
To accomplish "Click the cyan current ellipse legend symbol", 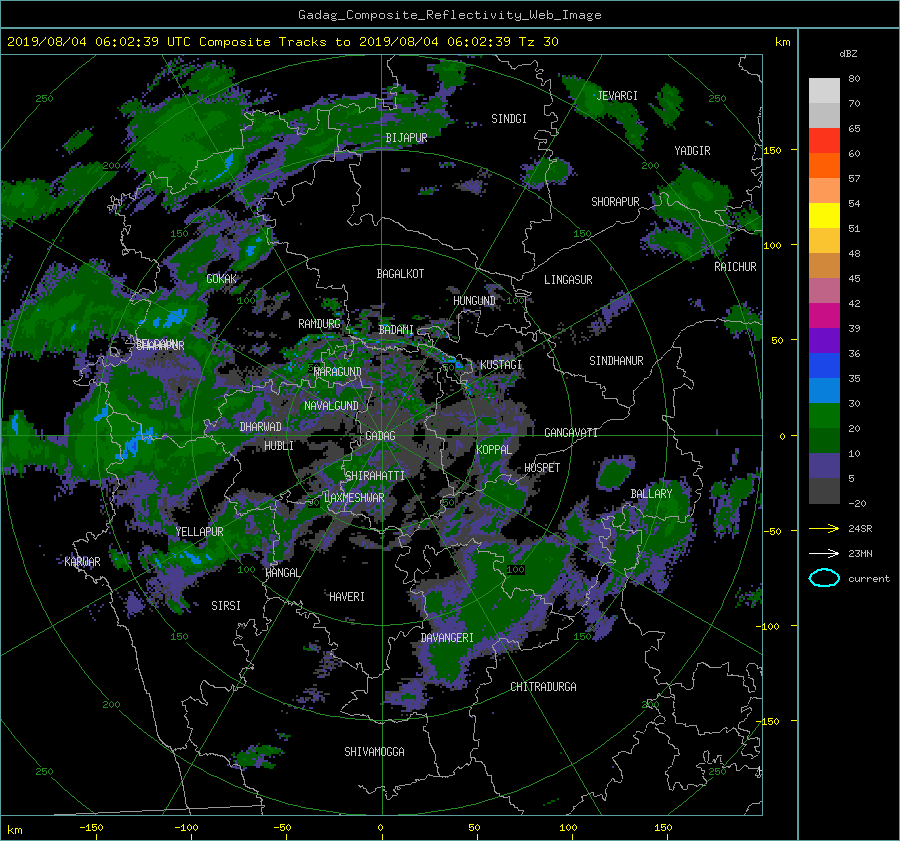I will coord(824,578).
